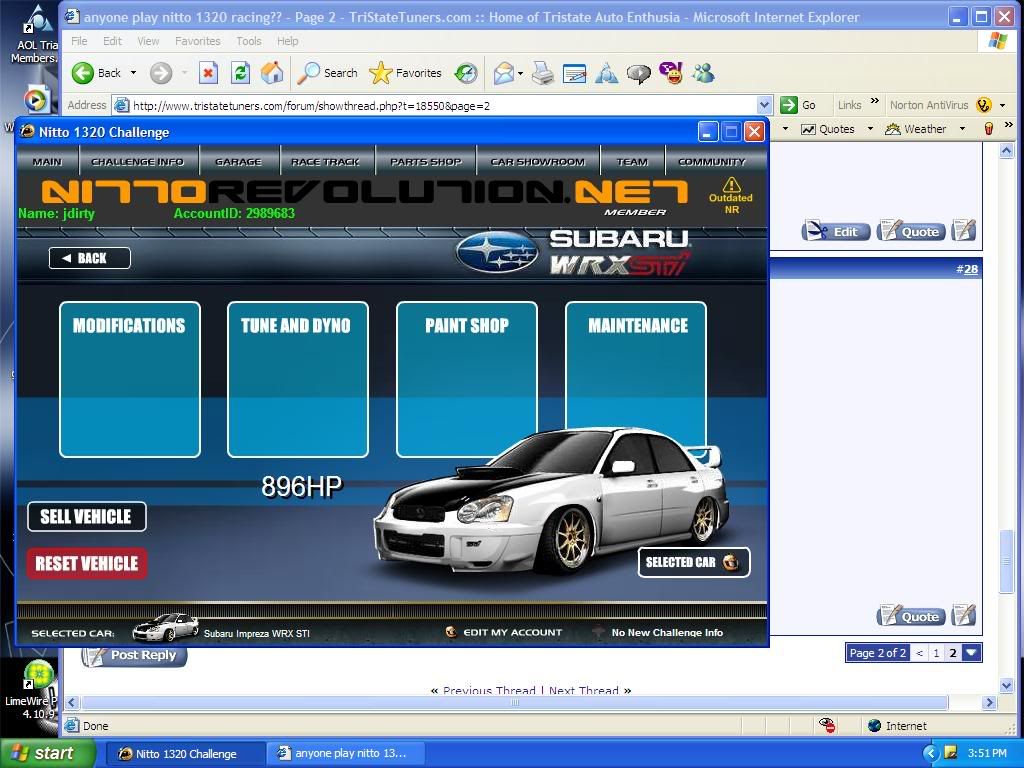The width and height of the screenshot is (1024, 768).
Task: Click the Norton AntiVirus globe icon
Action: 984,104
